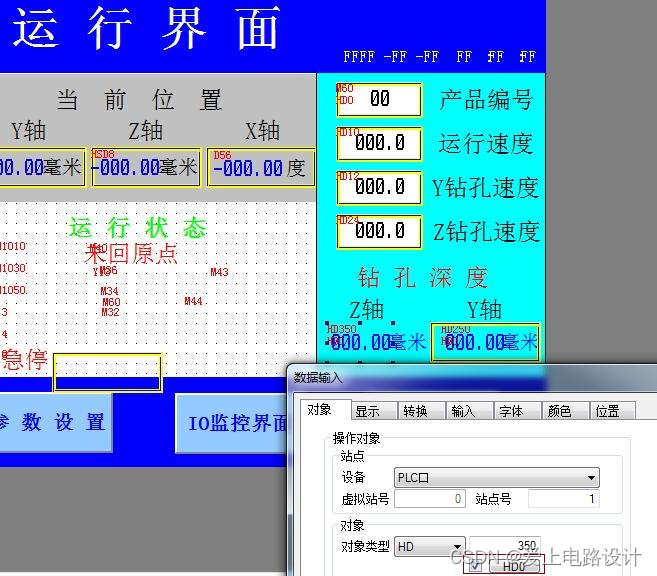
Task: Click the M32 address label
Action: click(110, 312)
